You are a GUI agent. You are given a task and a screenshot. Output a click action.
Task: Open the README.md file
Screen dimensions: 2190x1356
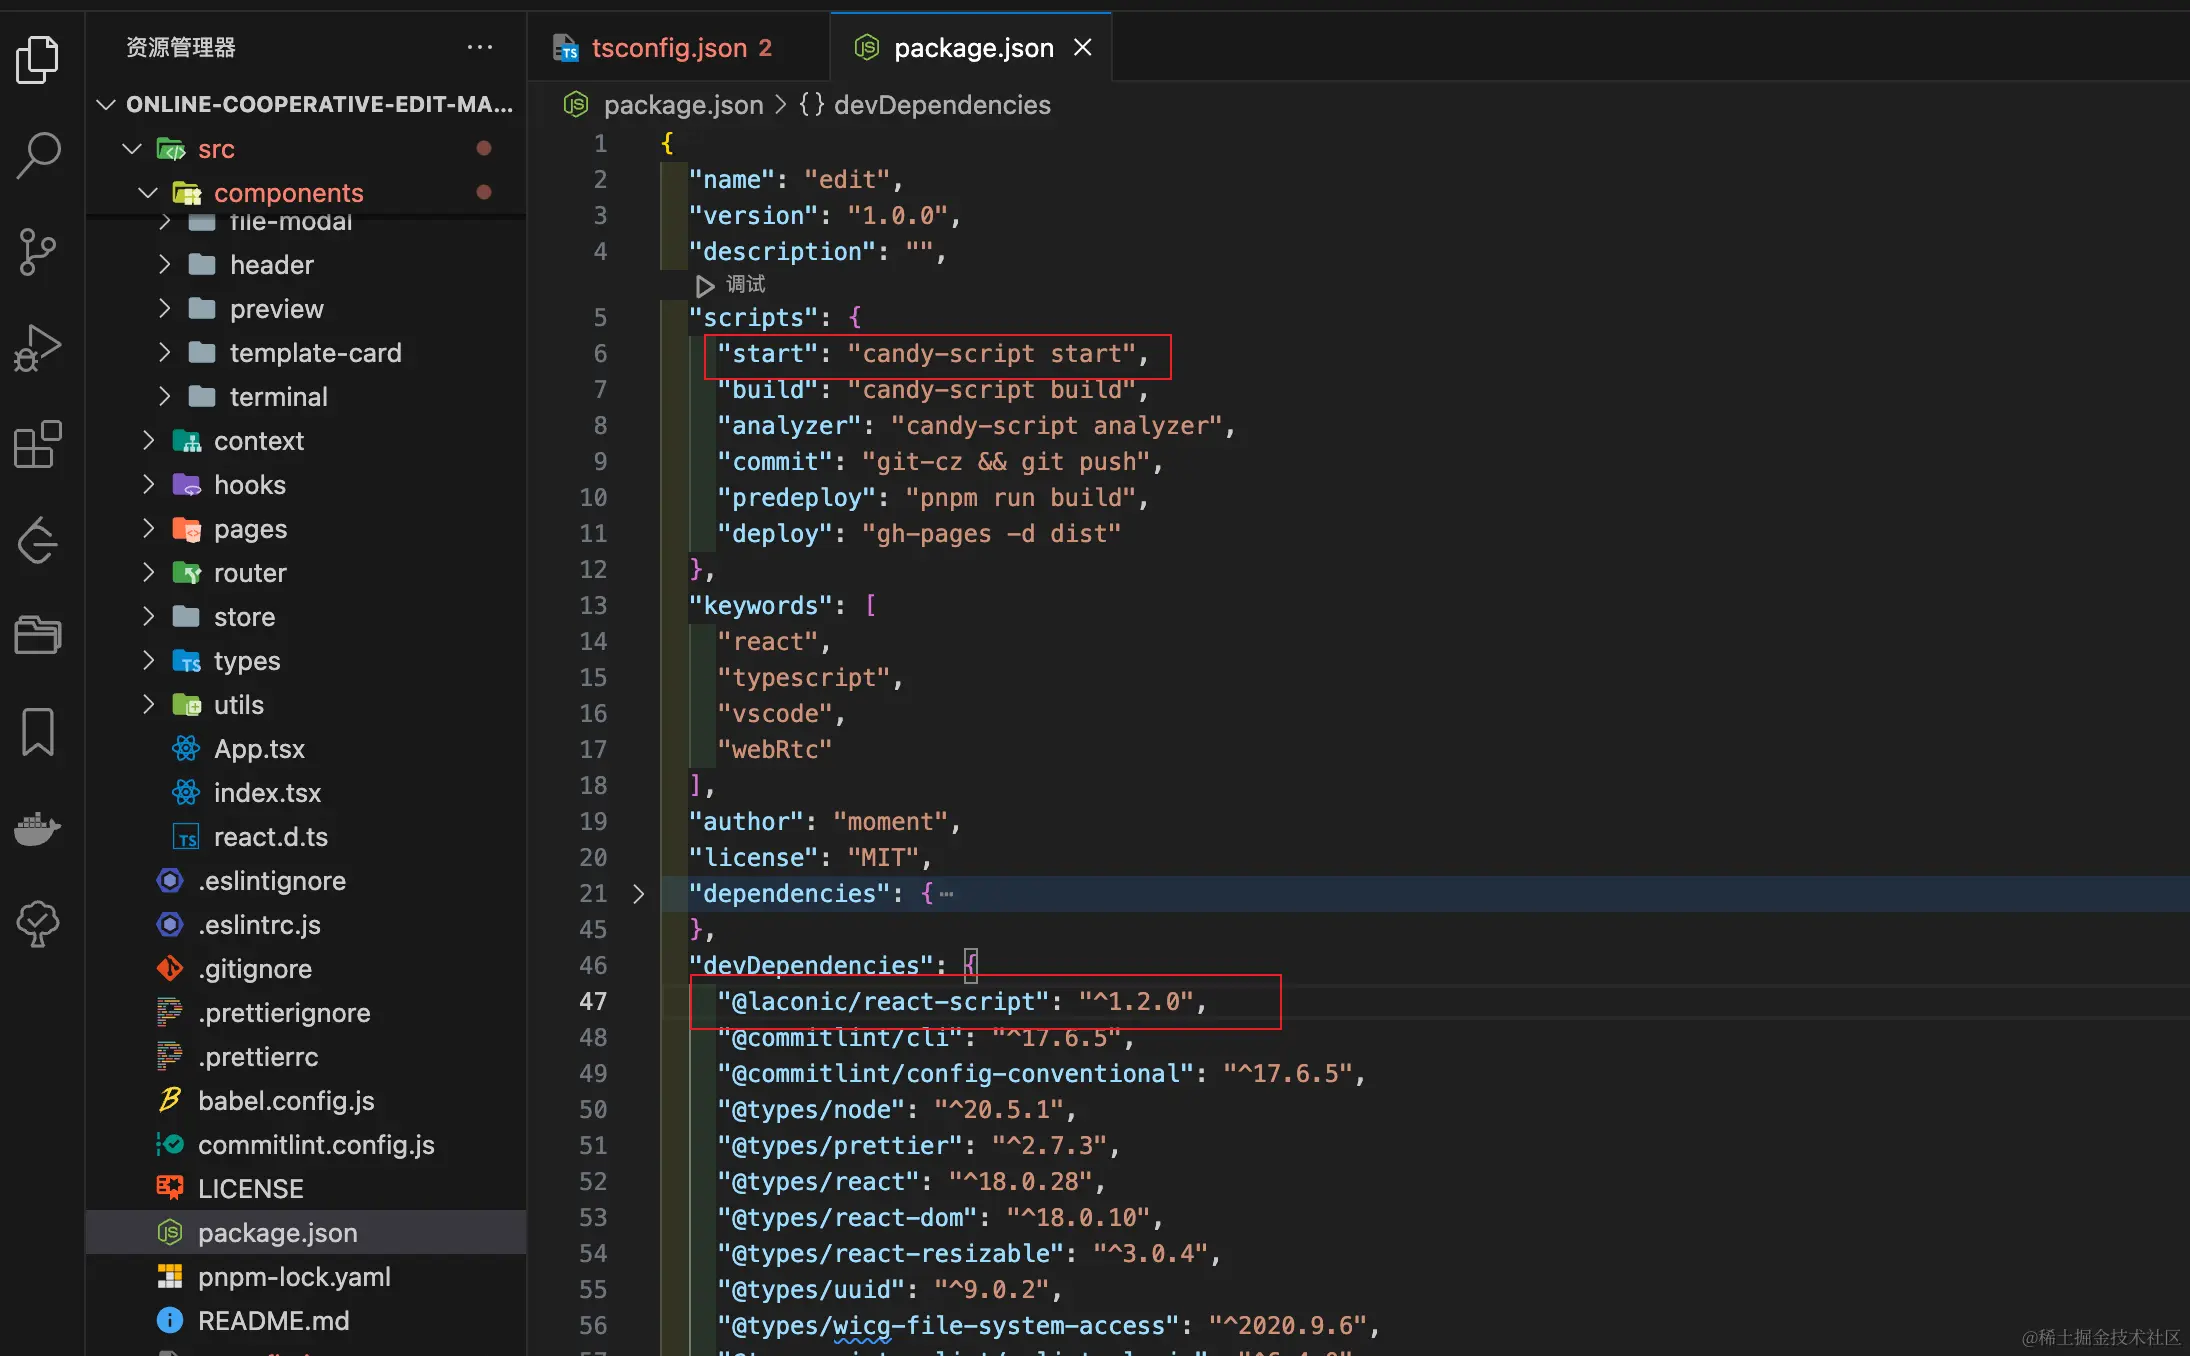(273, 1321)
